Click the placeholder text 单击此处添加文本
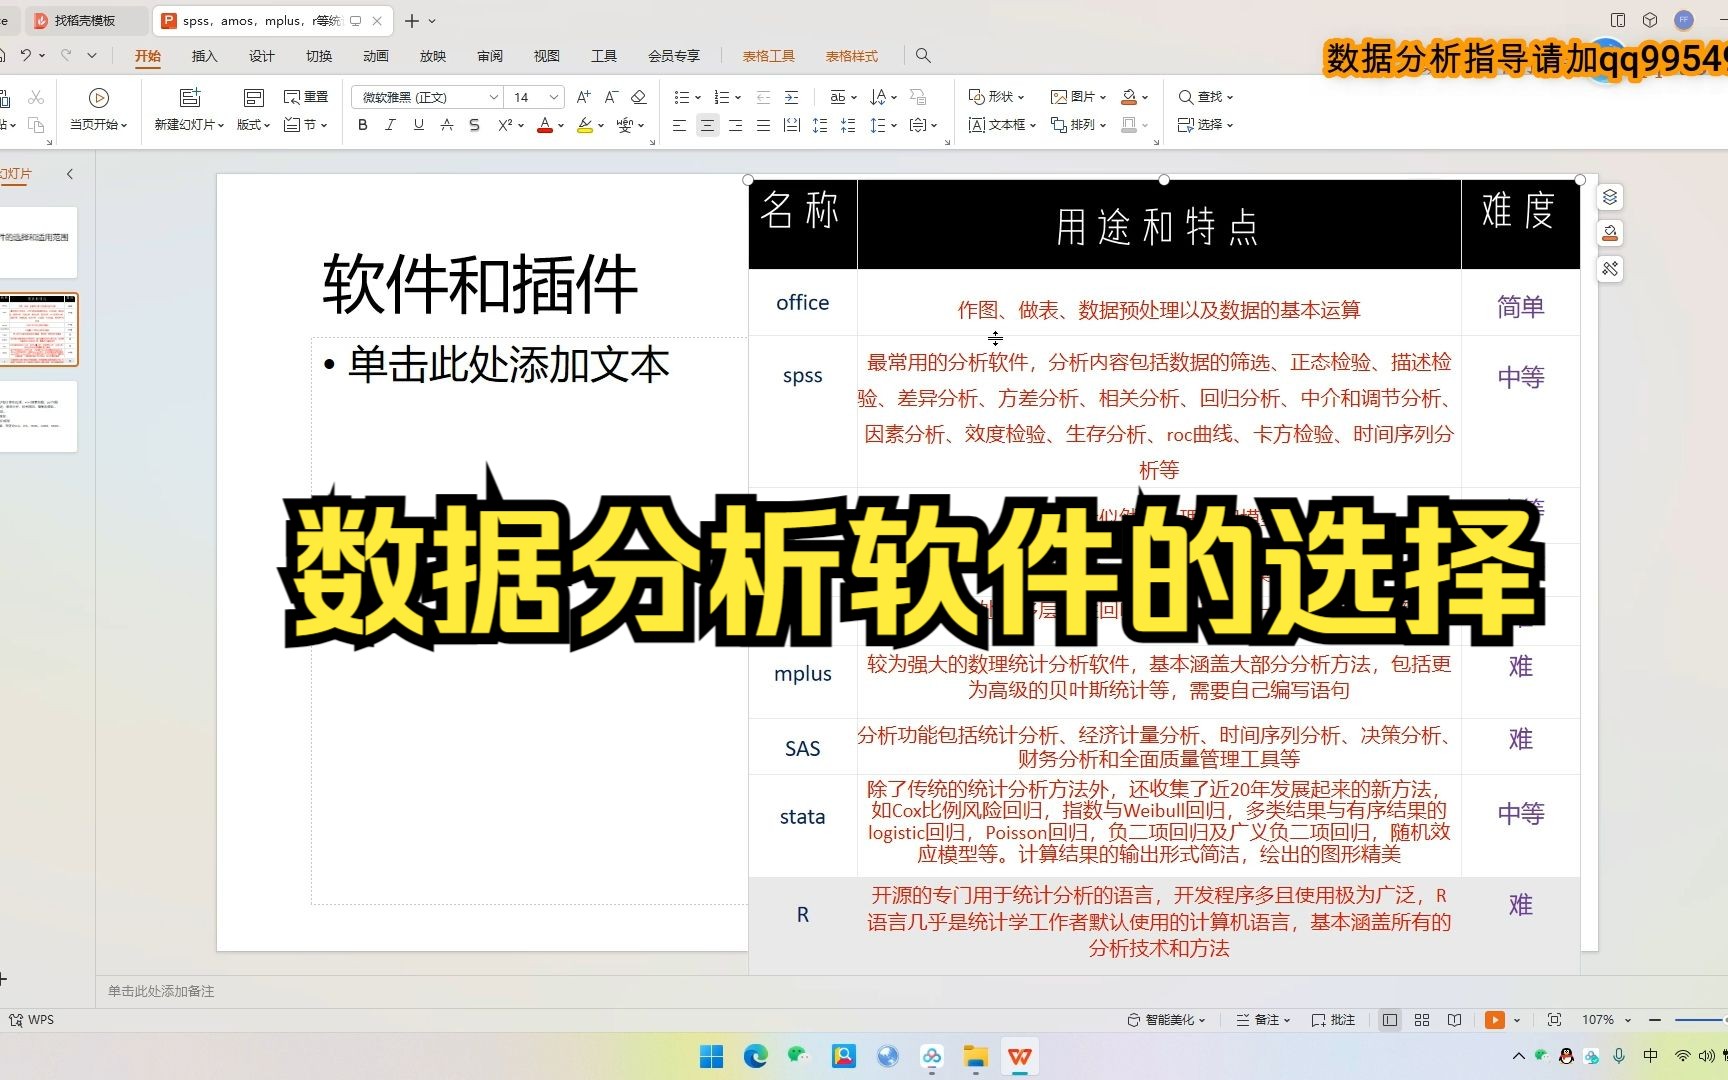This screenshot has width=1728, height=1080. (x=508, y=365)
